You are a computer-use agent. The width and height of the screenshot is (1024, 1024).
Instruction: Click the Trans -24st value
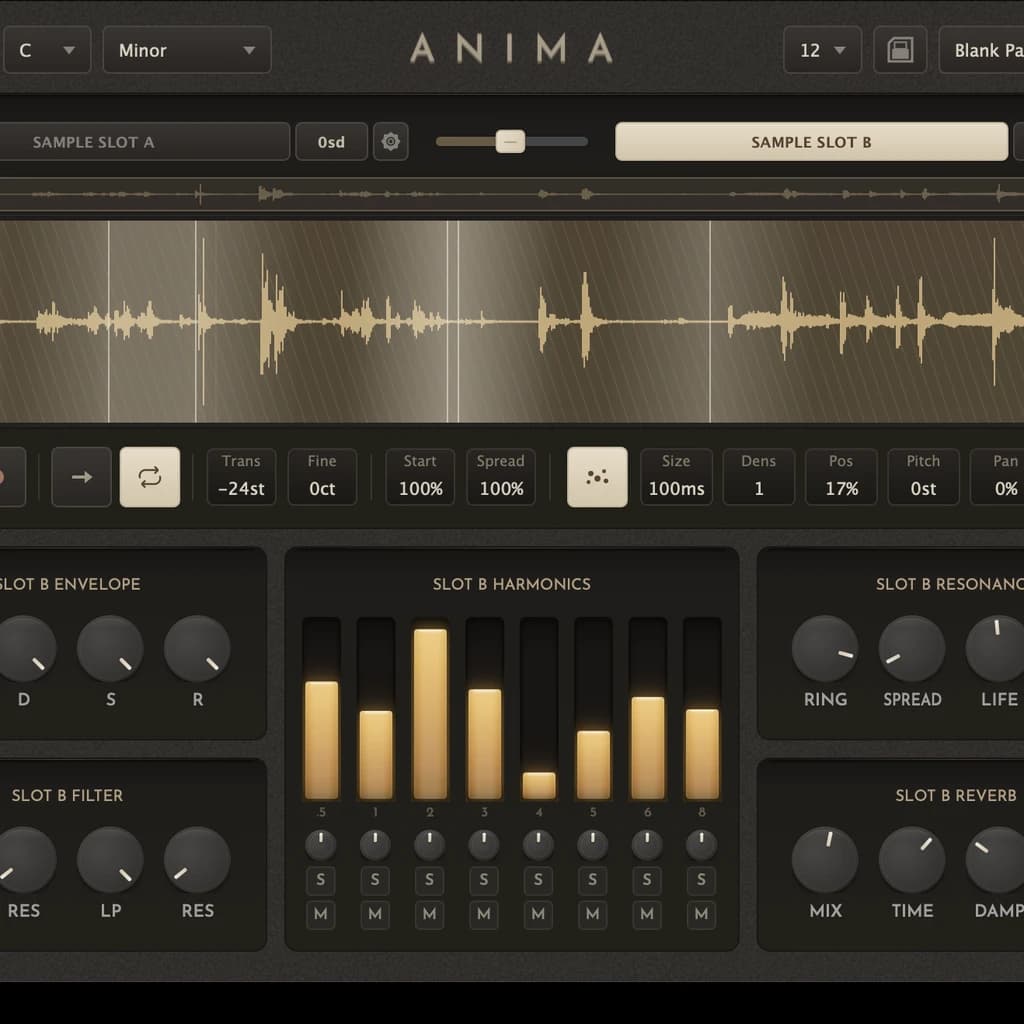pos(241,477)
